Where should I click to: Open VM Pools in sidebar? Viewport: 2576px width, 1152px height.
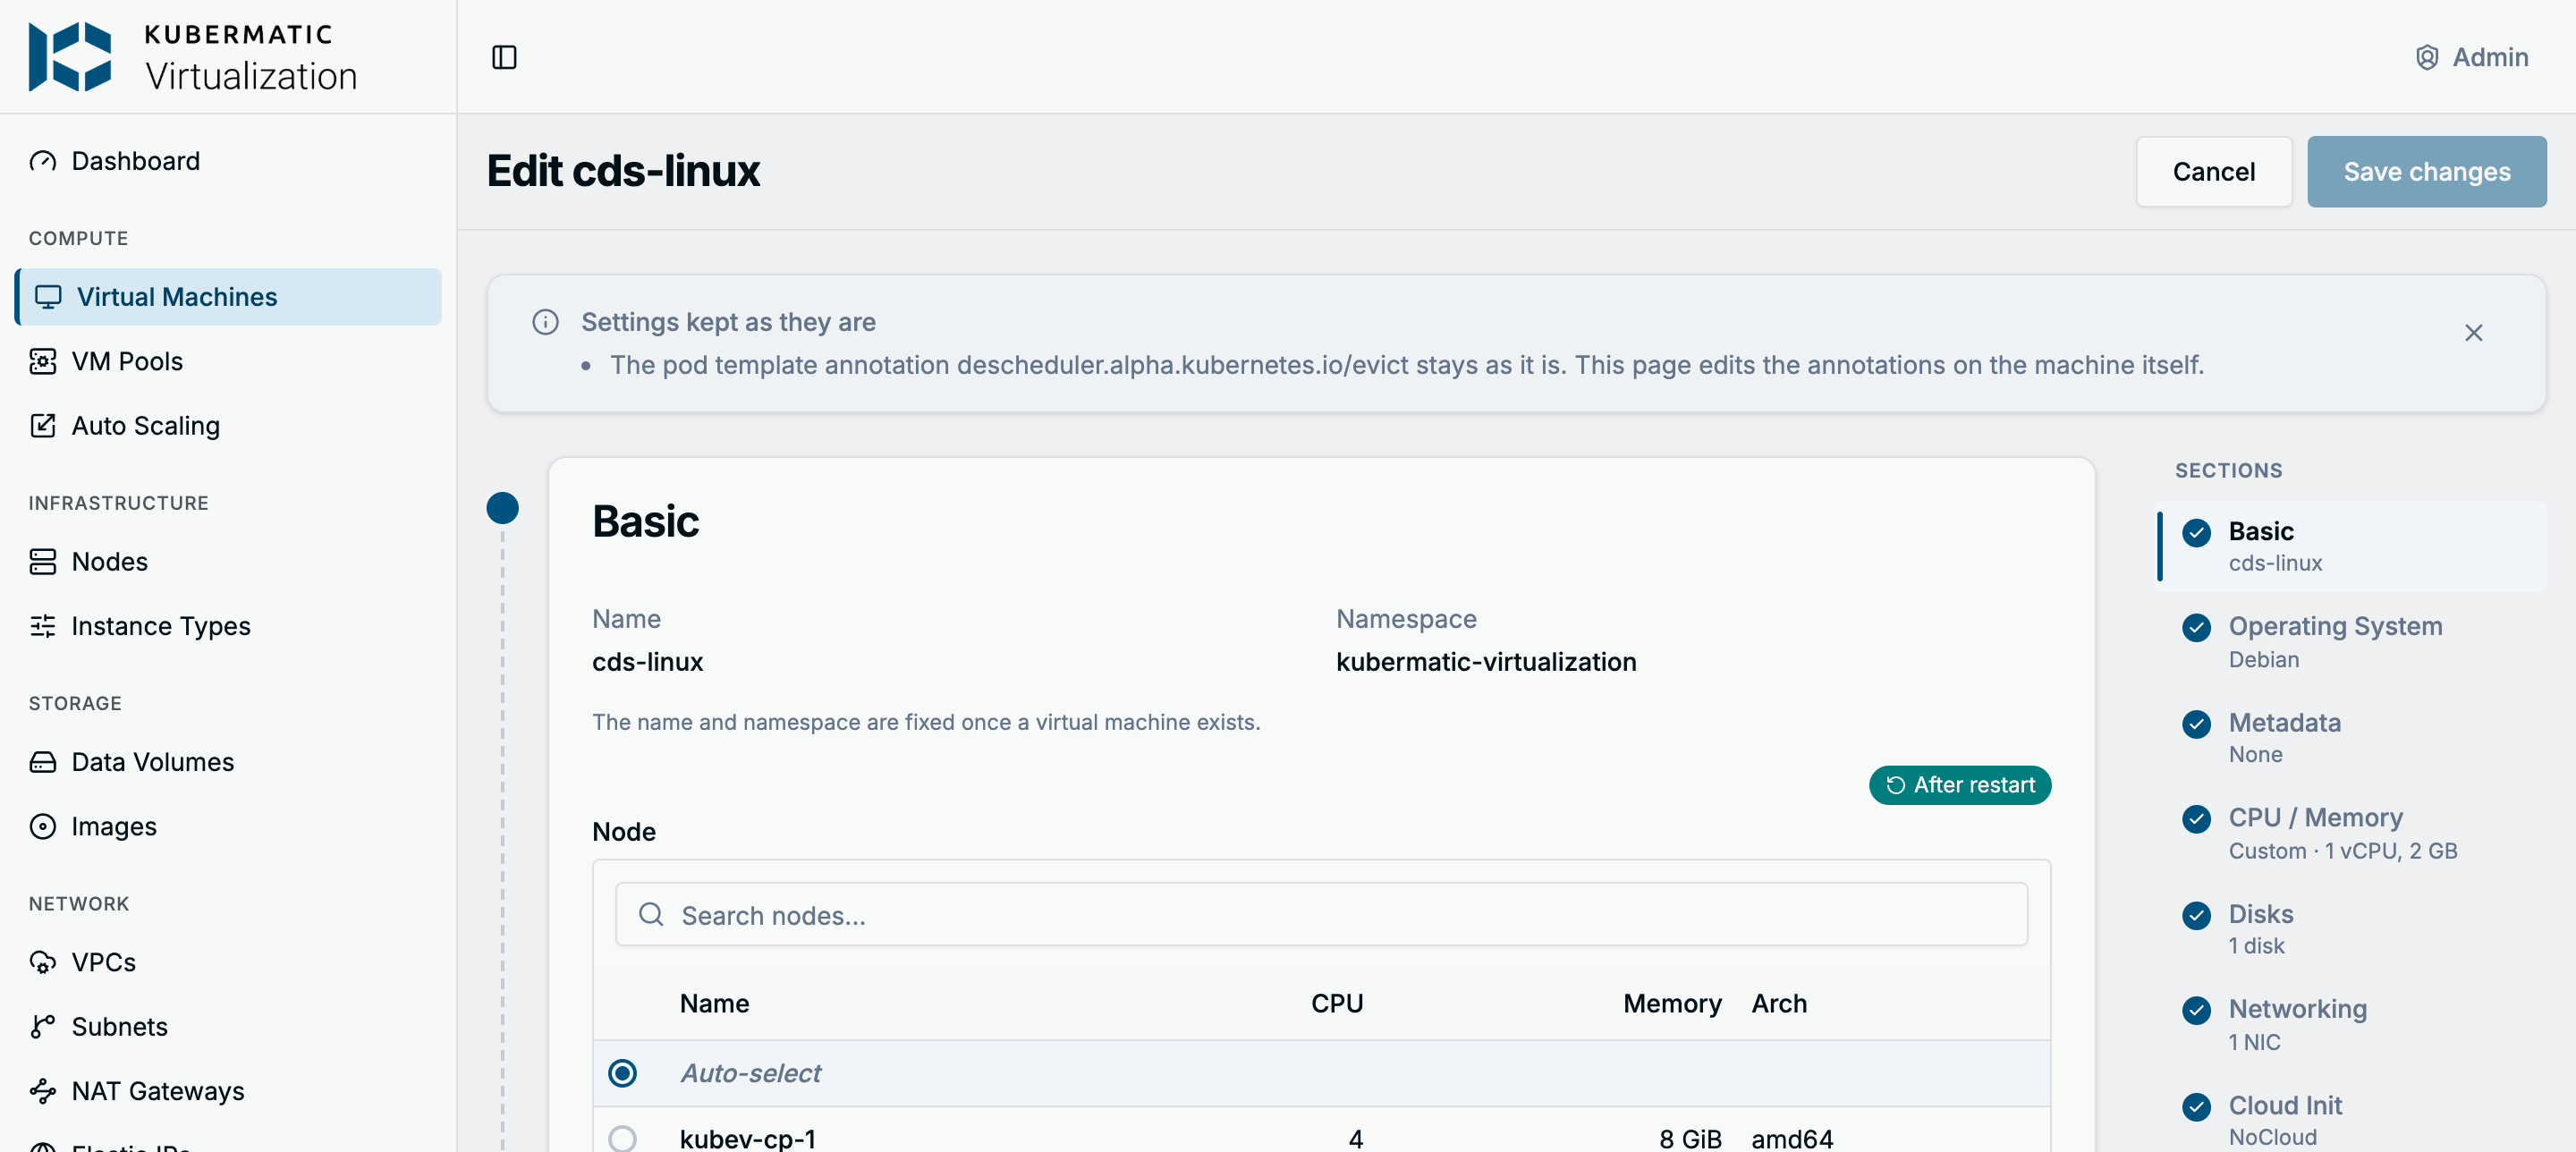[x=228, y=361]
